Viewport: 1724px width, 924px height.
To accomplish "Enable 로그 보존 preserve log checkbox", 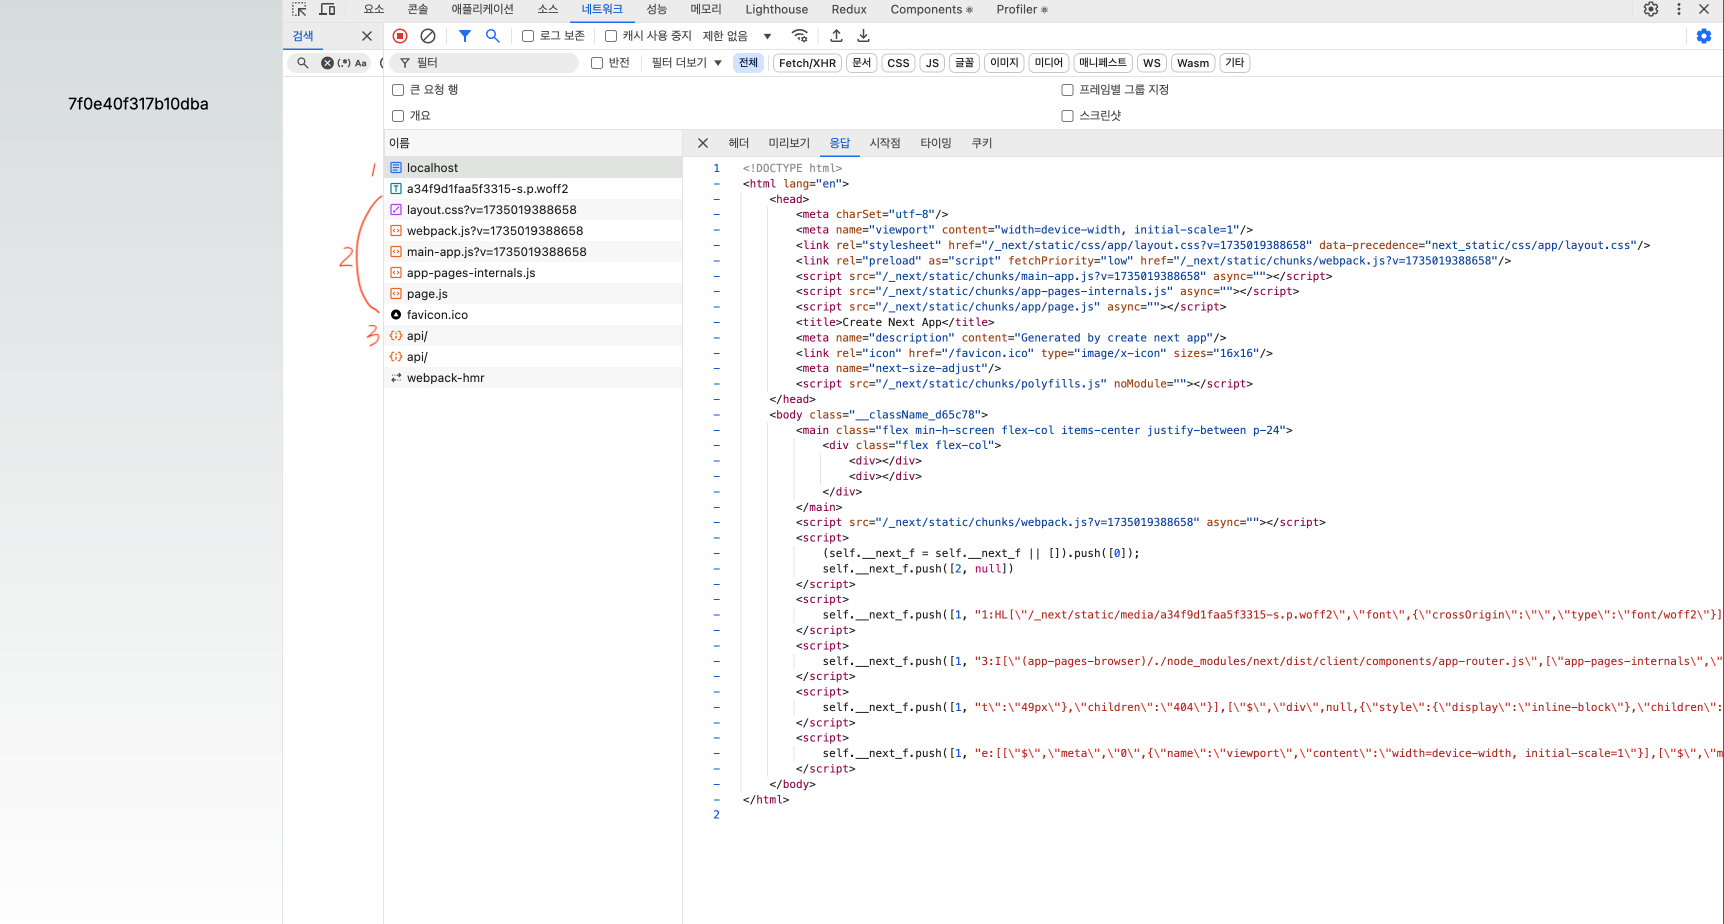I will pyautogui.click(x=528, y=36).
